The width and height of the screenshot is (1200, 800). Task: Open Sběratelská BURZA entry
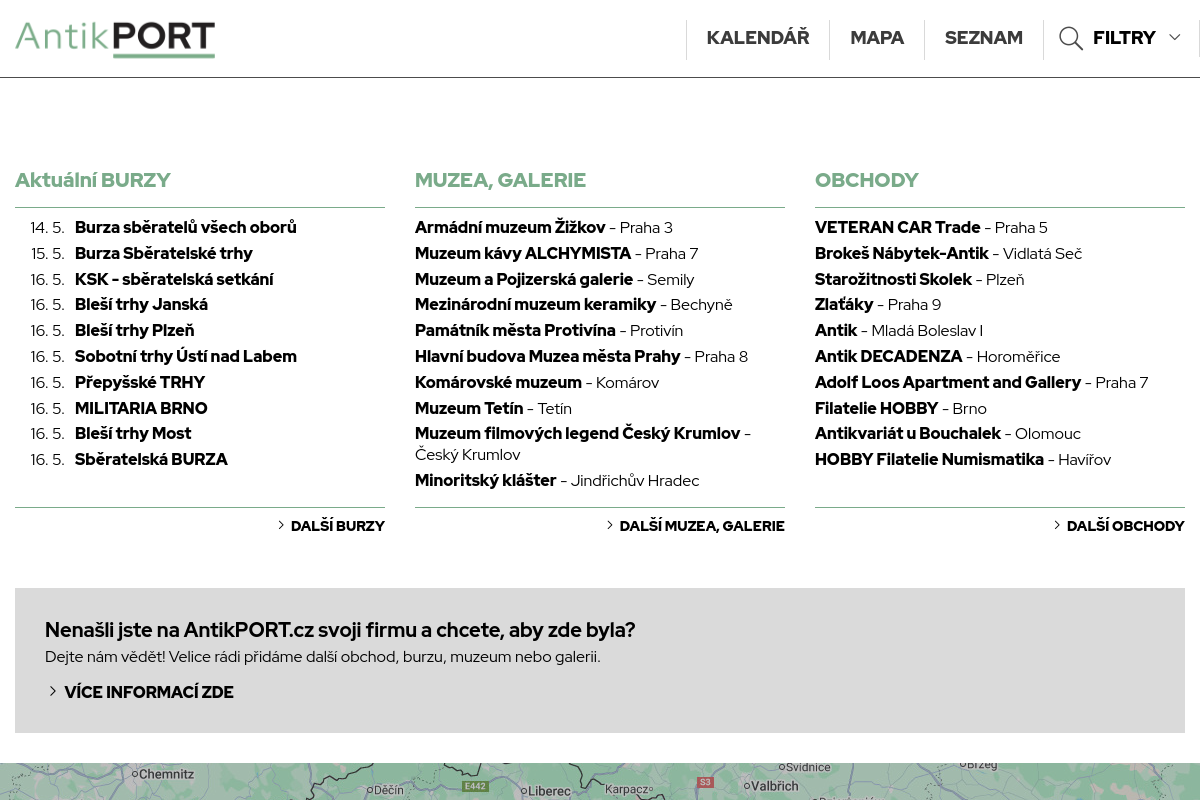tap(151, 460)
